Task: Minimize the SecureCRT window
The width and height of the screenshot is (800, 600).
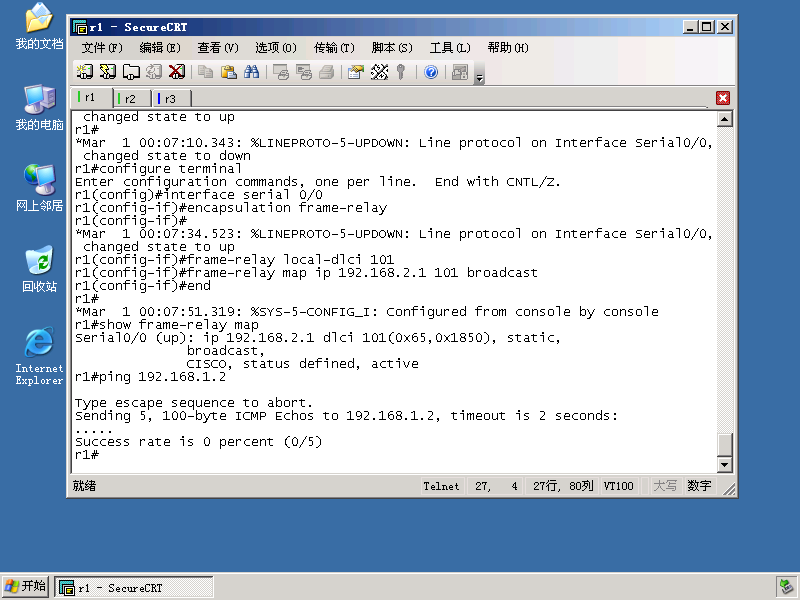Action: pos(690,27)
